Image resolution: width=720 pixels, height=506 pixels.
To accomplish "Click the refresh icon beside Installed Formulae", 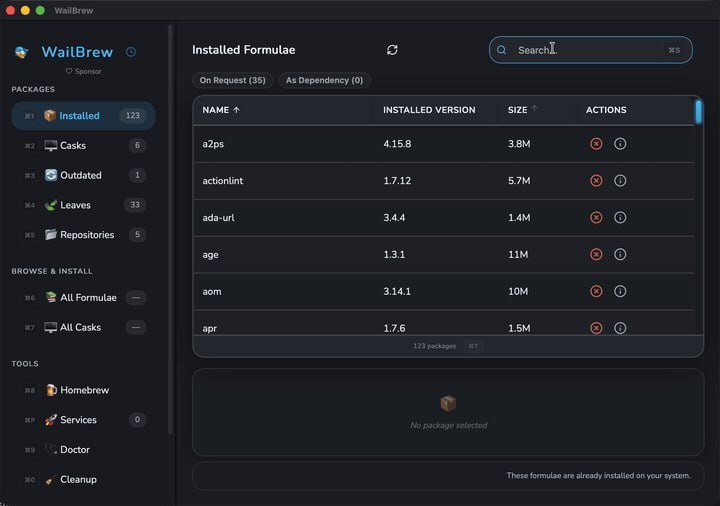I will pyautogui.click(x=392, y=50).
